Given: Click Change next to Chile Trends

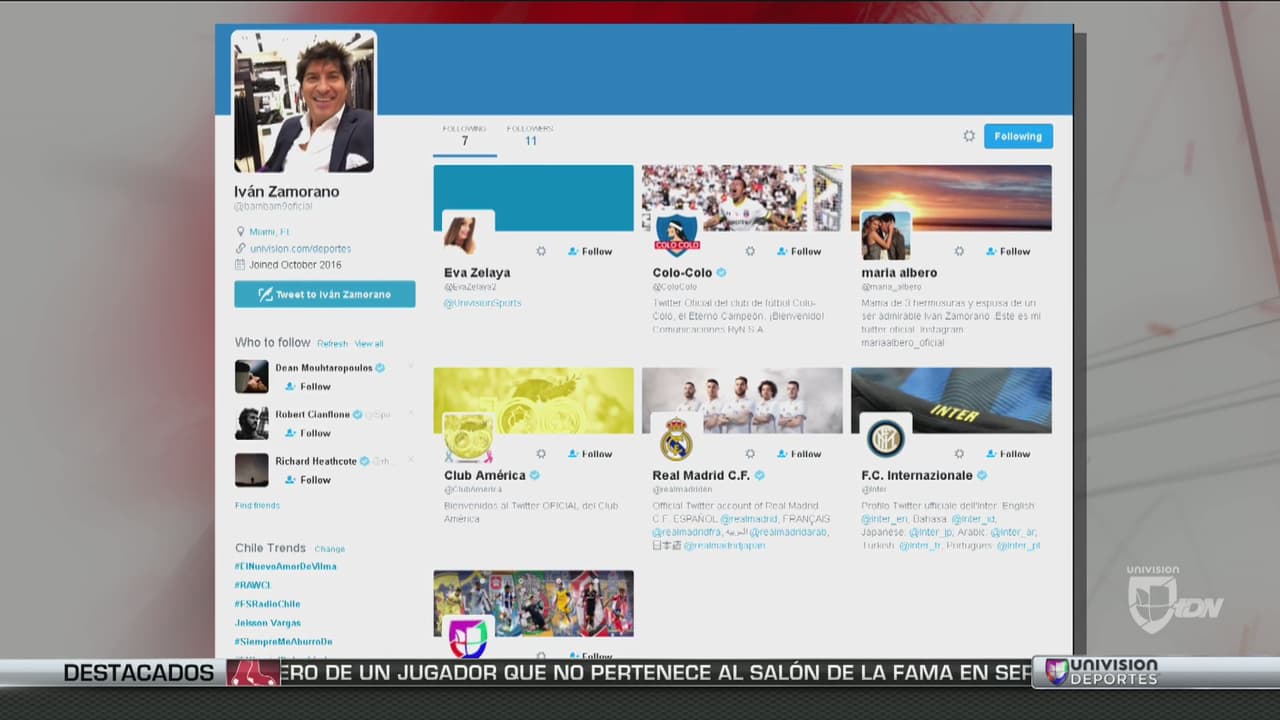Looking at the screenshot, I should pyautogui.click(x=329, y=549).
